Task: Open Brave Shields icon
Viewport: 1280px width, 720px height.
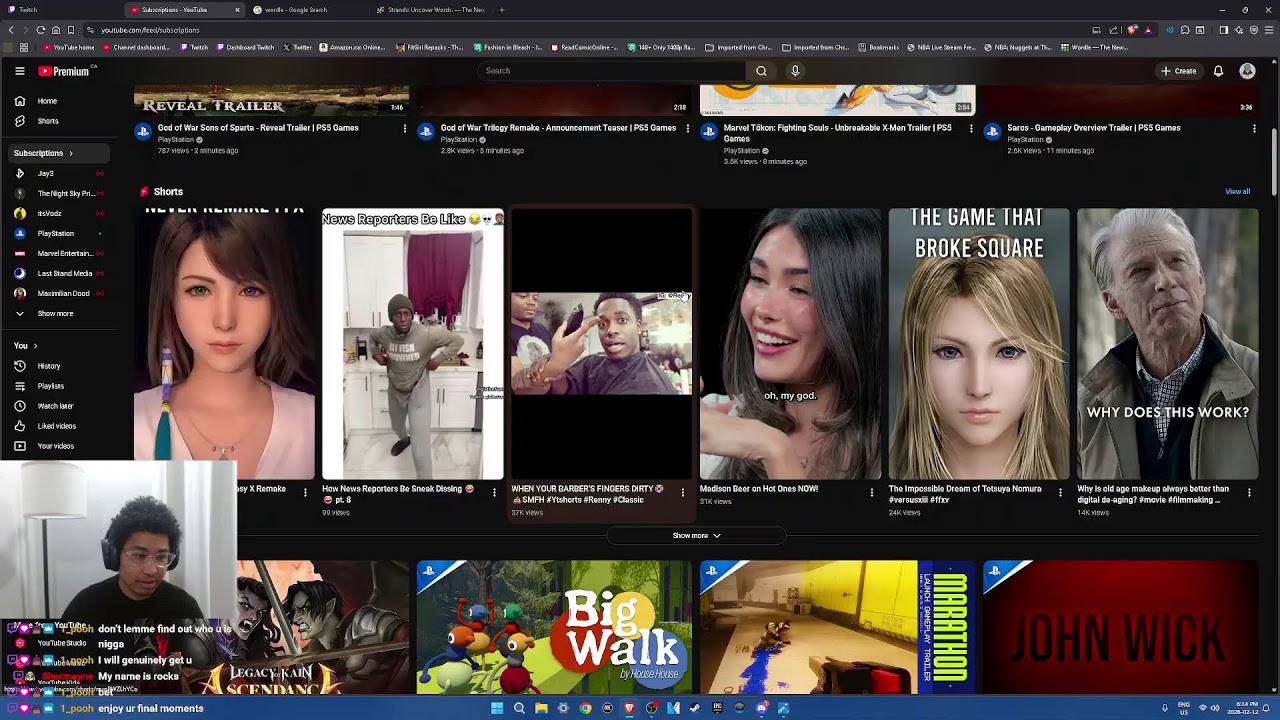Action: (1132, 30)
